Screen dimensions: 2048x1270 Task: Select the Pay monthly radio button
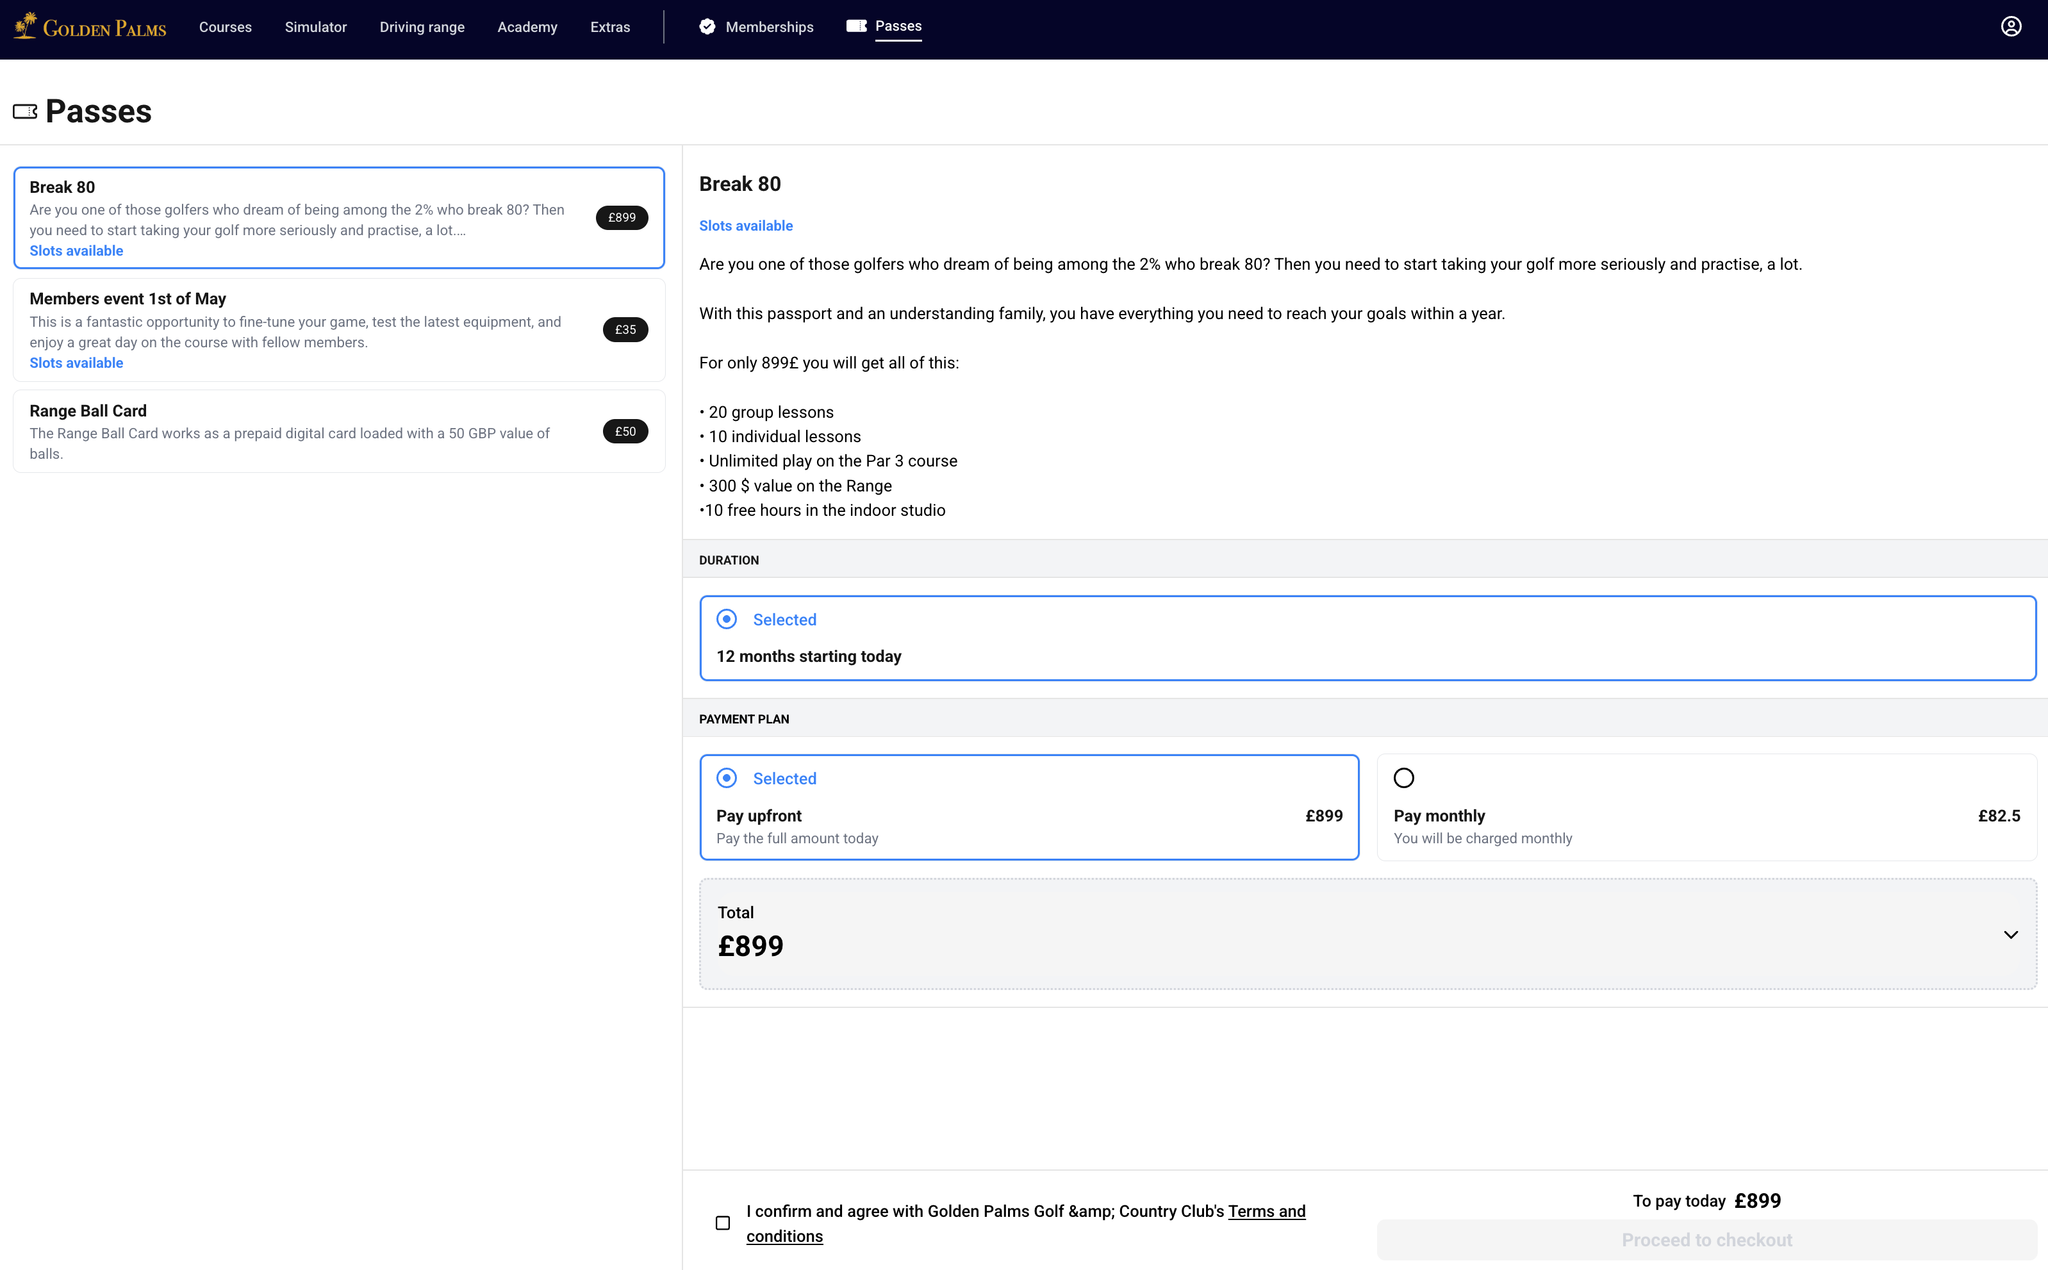pos(1404,778)
